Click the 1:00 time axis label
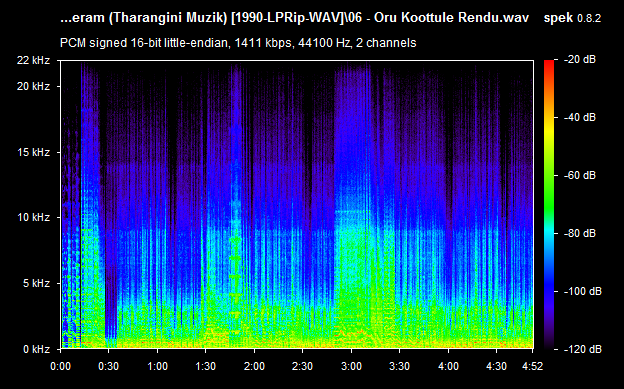624x389 pixels. click(x=157, y=366)
